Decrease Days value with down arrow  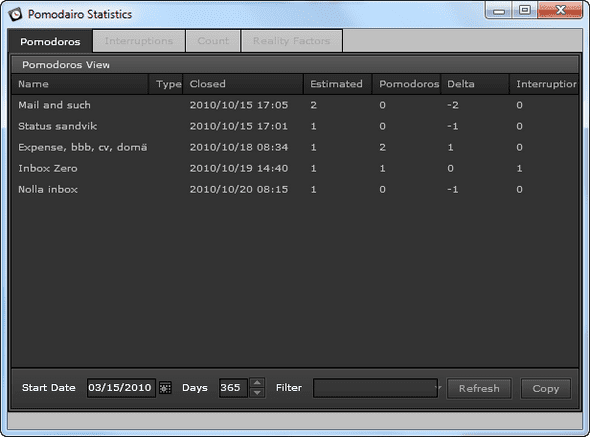coord(257,393)
